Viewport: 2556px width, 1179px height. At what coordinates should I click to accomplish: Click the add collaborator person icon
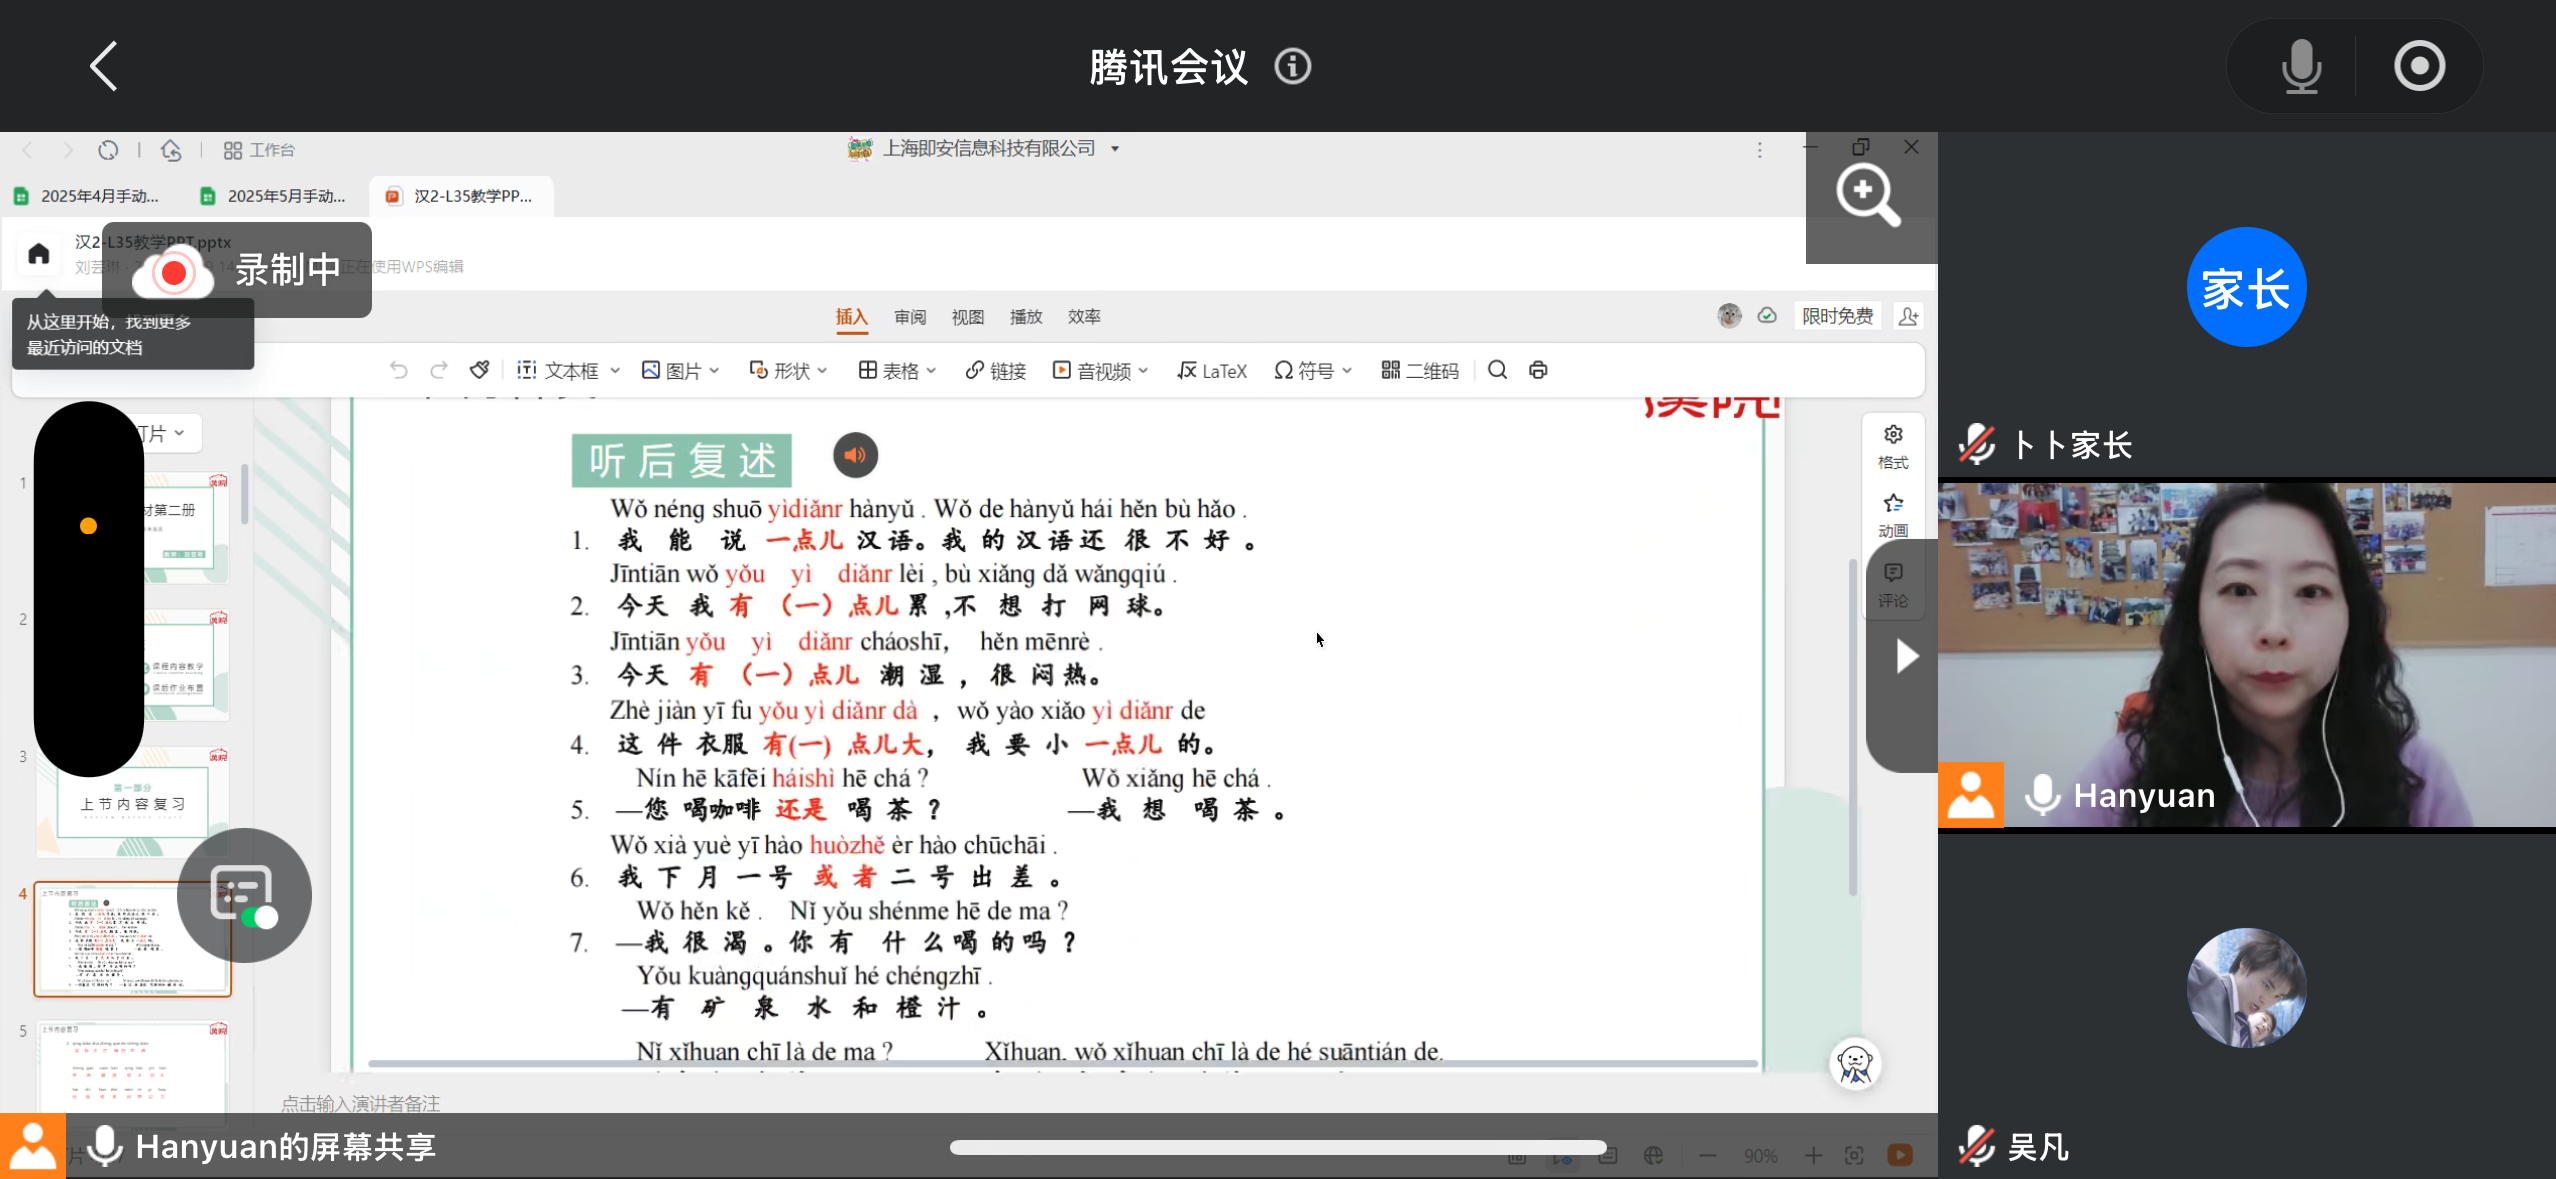tap(1908, 316)
